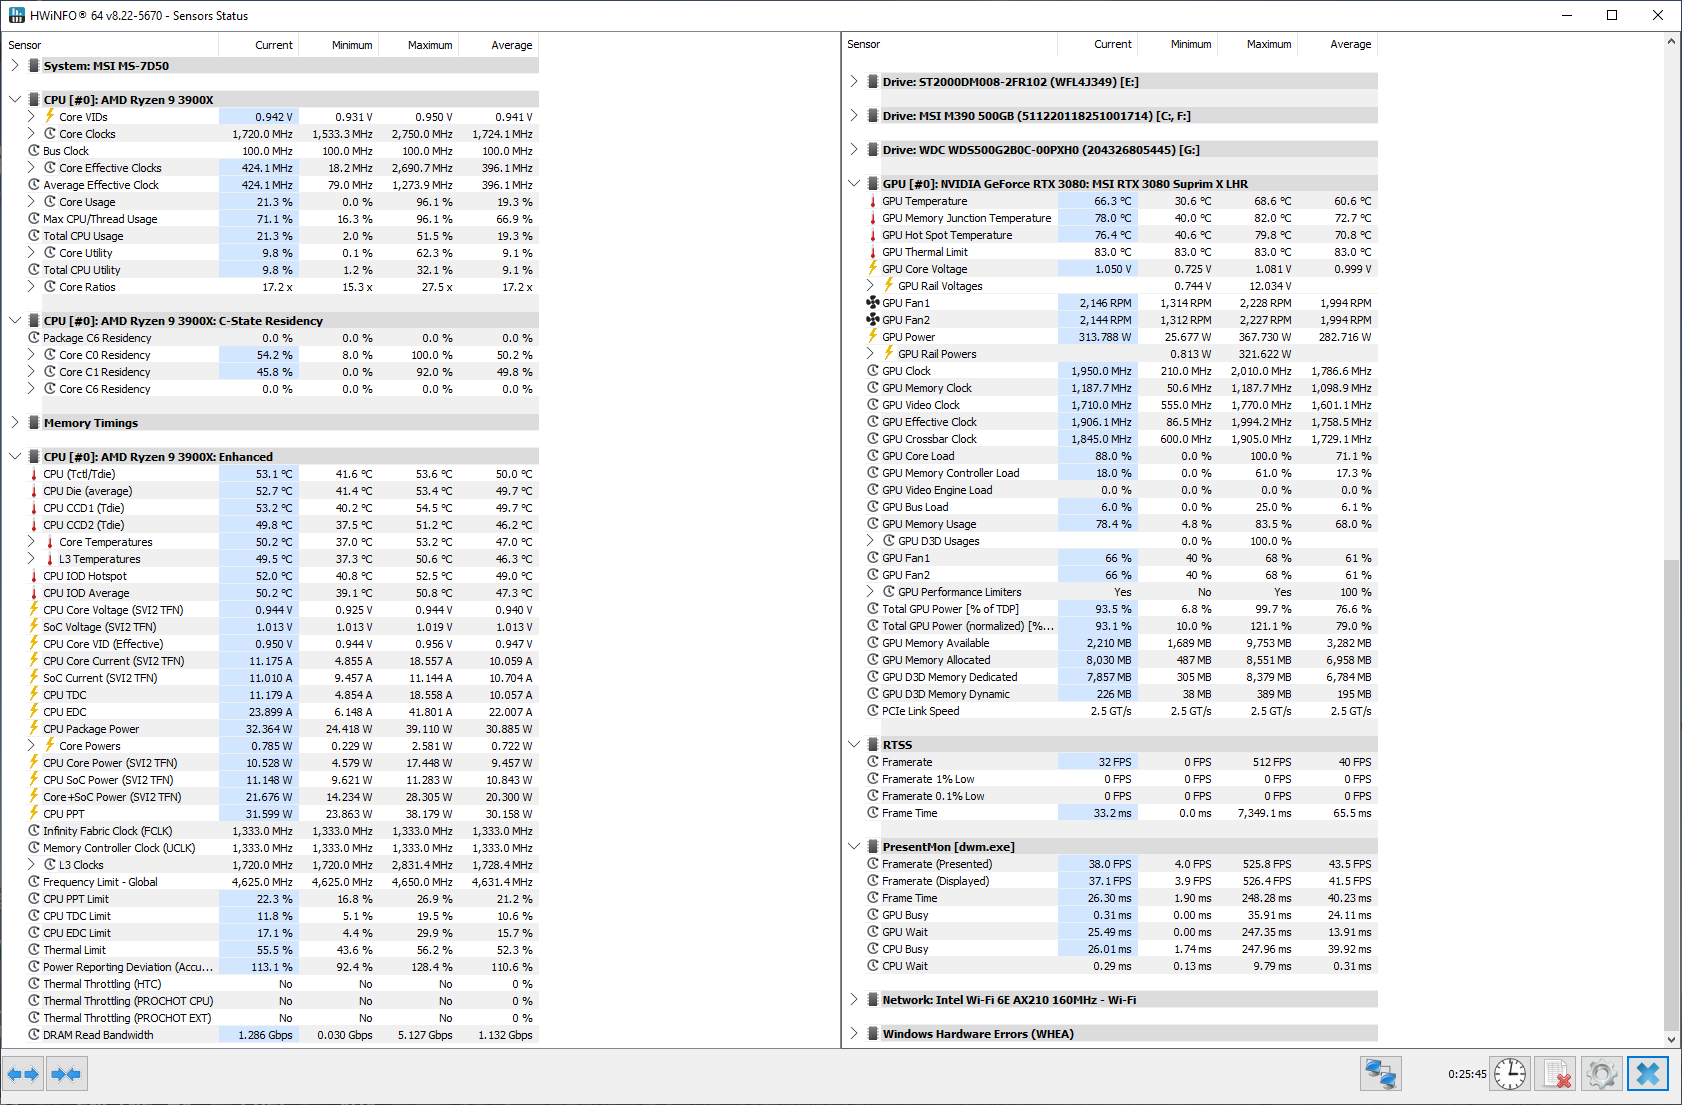Select the GPU Core Load row
Image resolution: width=1682 pixels, height=1105 pixels.
coord(1121,456)
